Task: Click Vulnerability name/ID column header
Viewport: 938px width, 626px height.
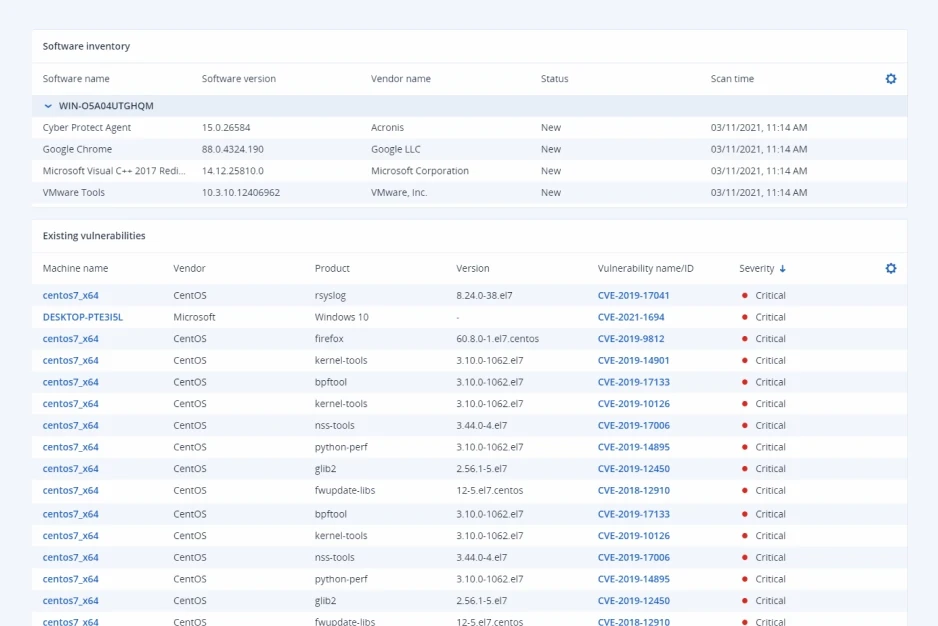Action: (x=645, y=268)
